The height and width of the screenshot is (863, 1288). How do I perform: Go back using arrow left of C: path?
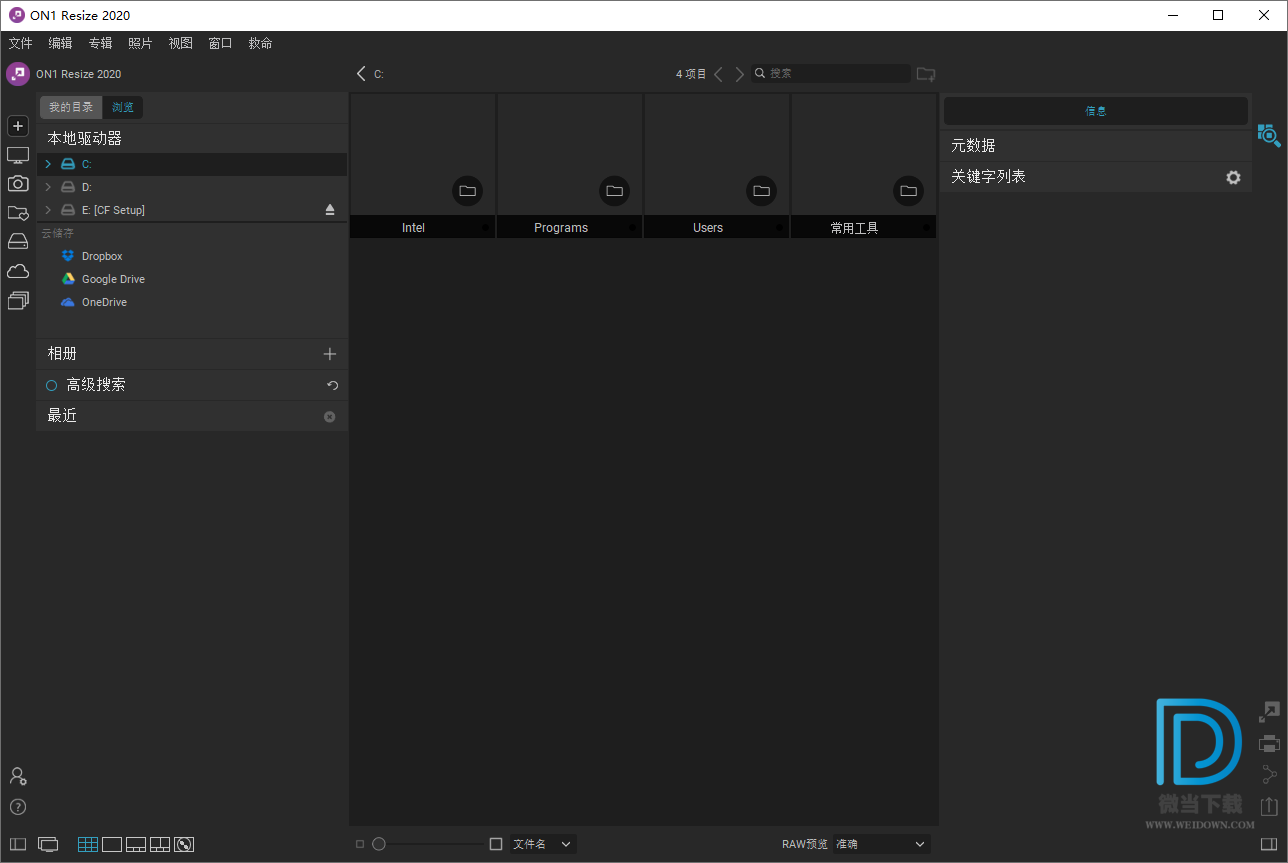[x=361, y=74]
